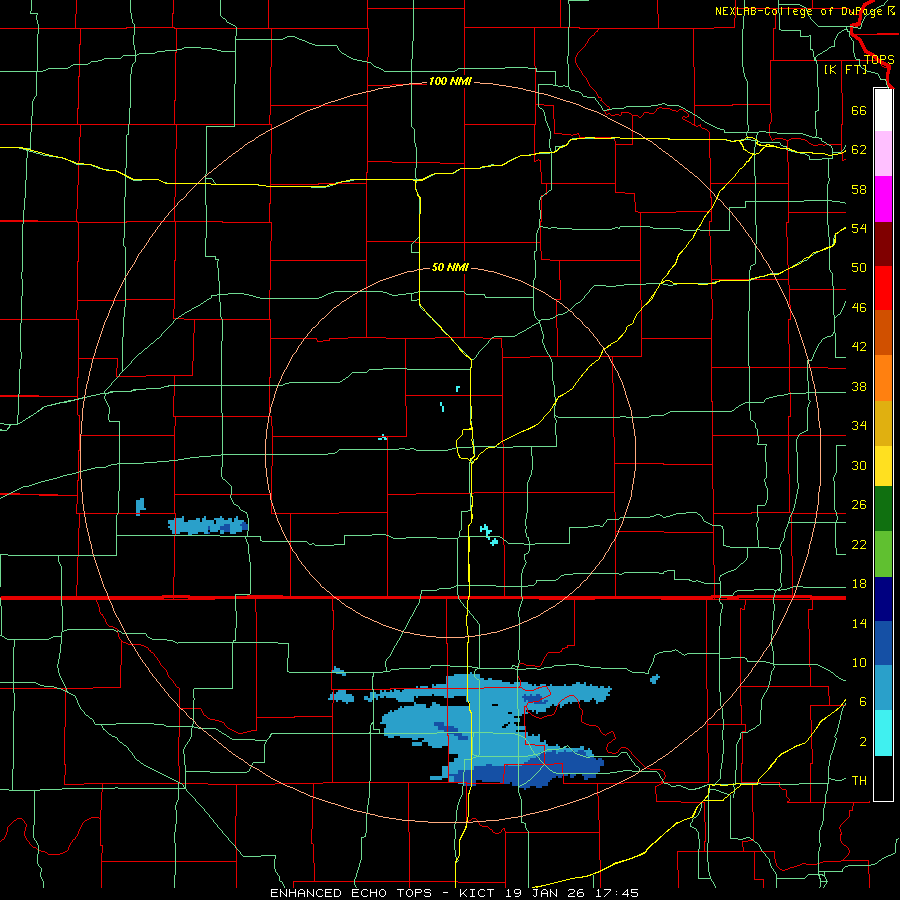Click the light green 18-22 legend swatch
900x900 pixels.
pyautogui.click(x=883, y=554)
